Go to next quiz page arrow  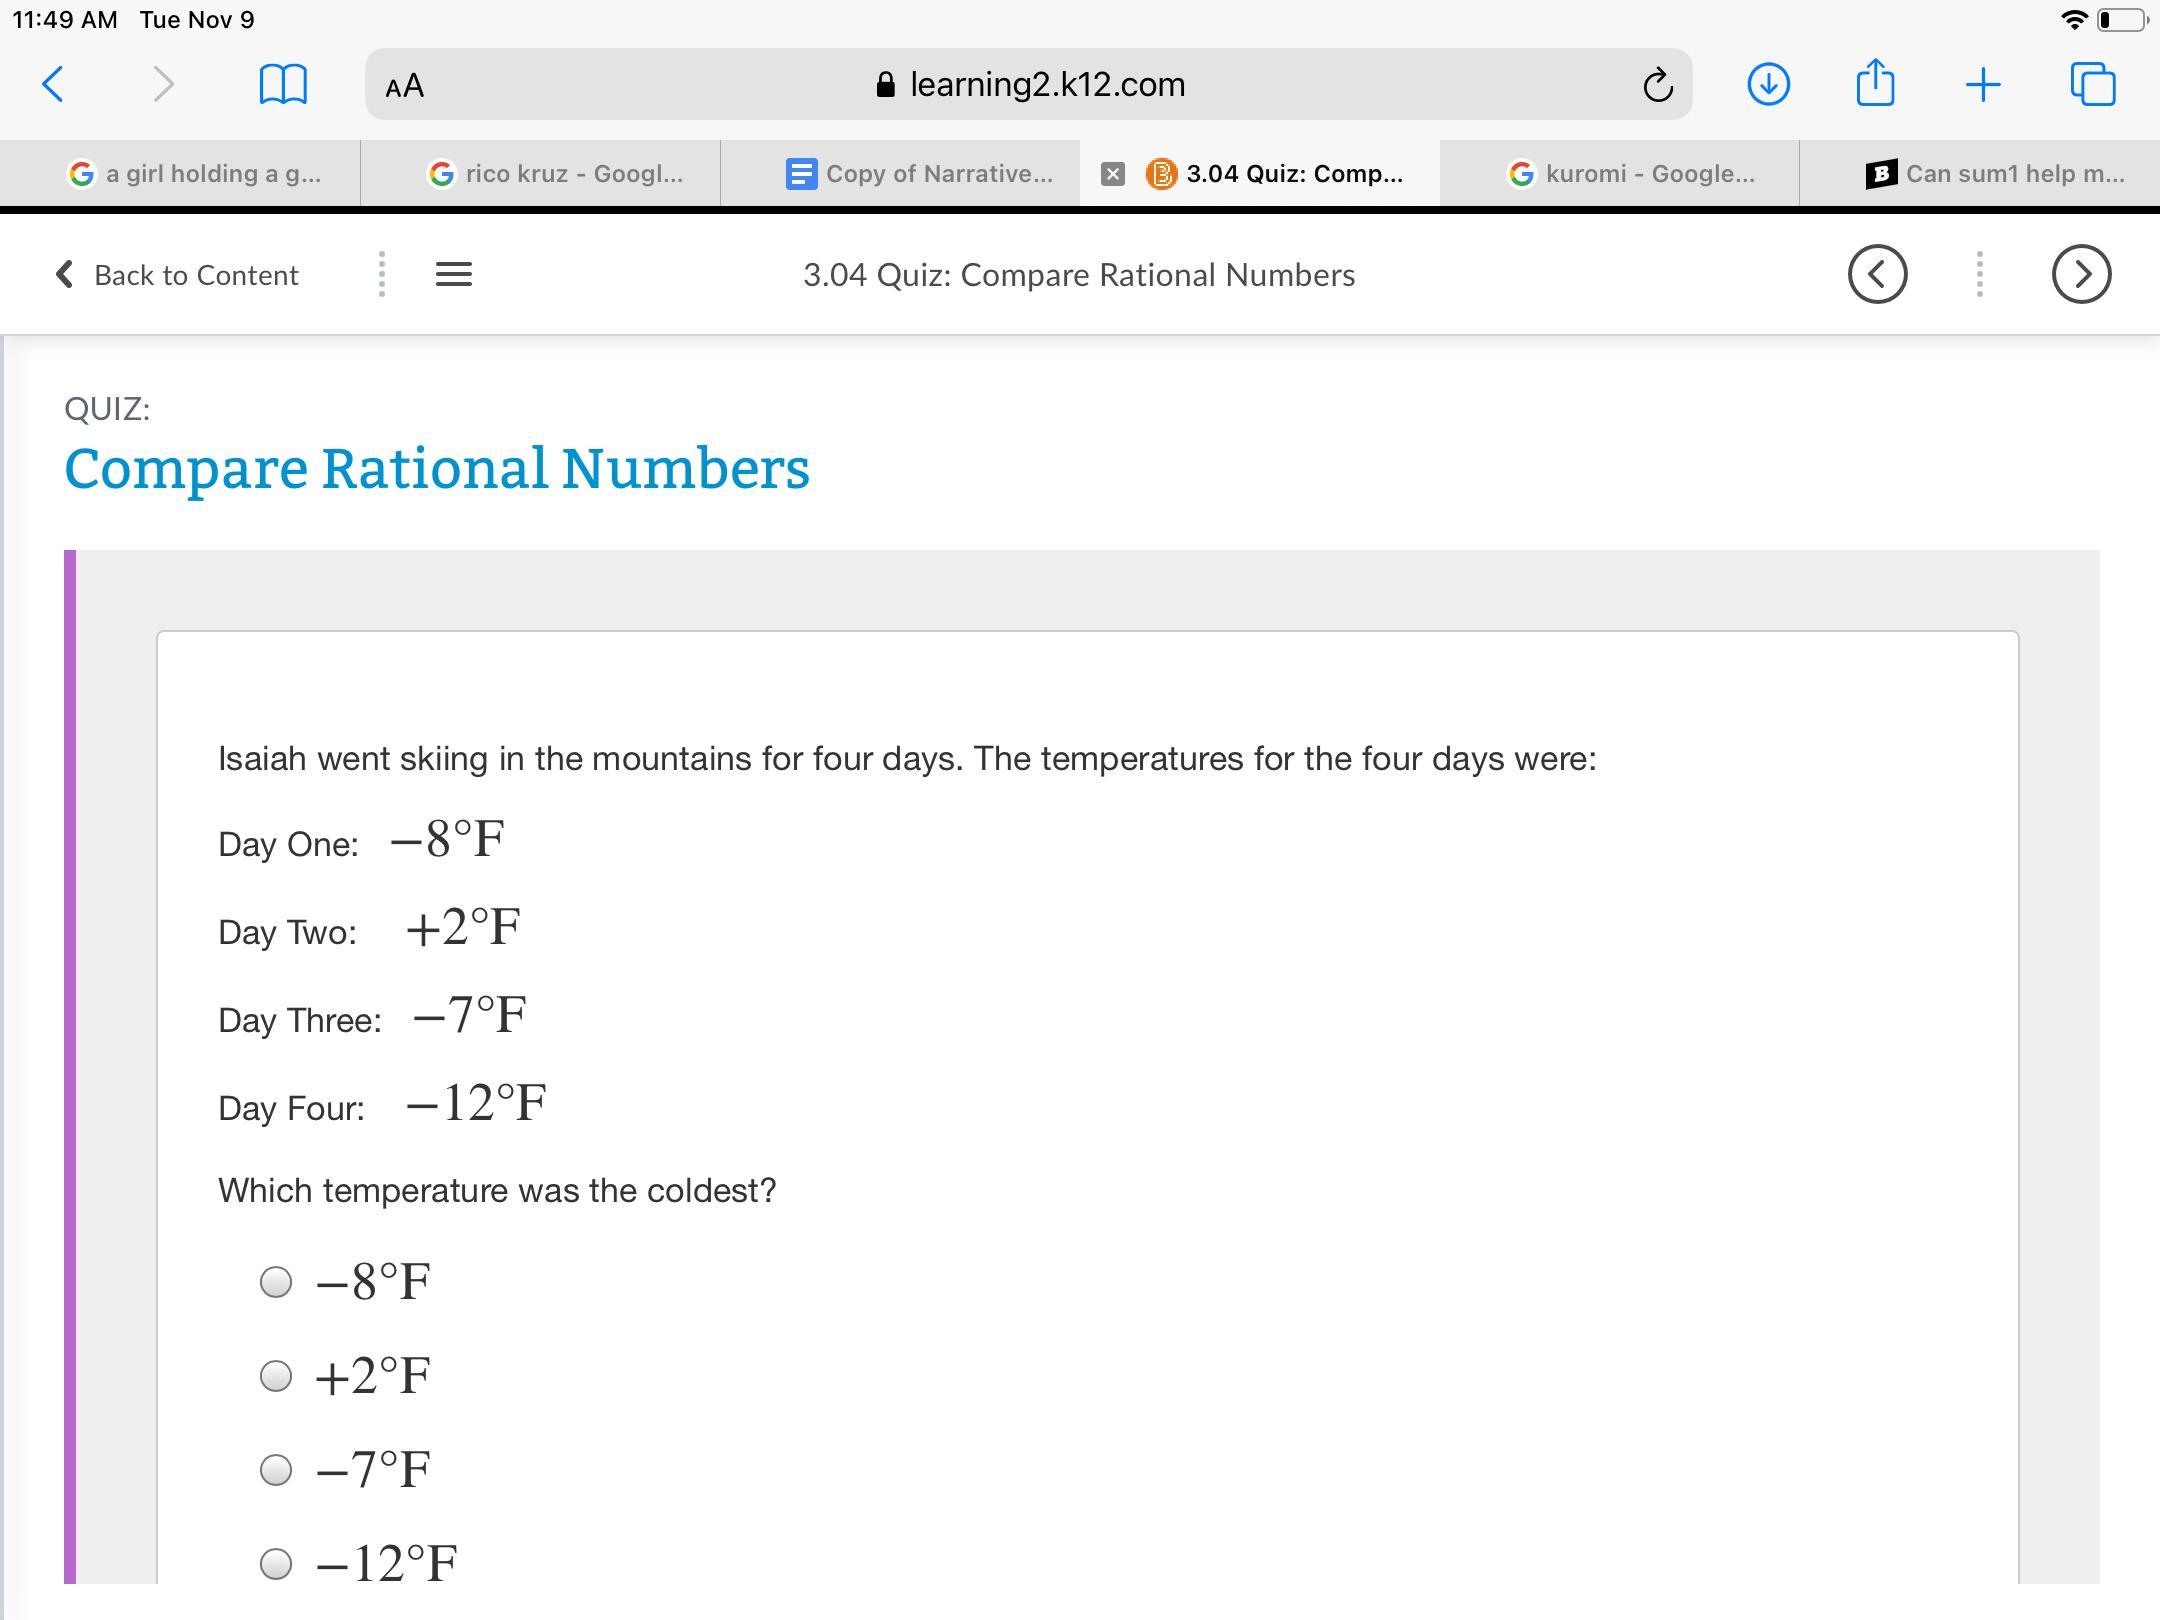tap(2081, 274)
